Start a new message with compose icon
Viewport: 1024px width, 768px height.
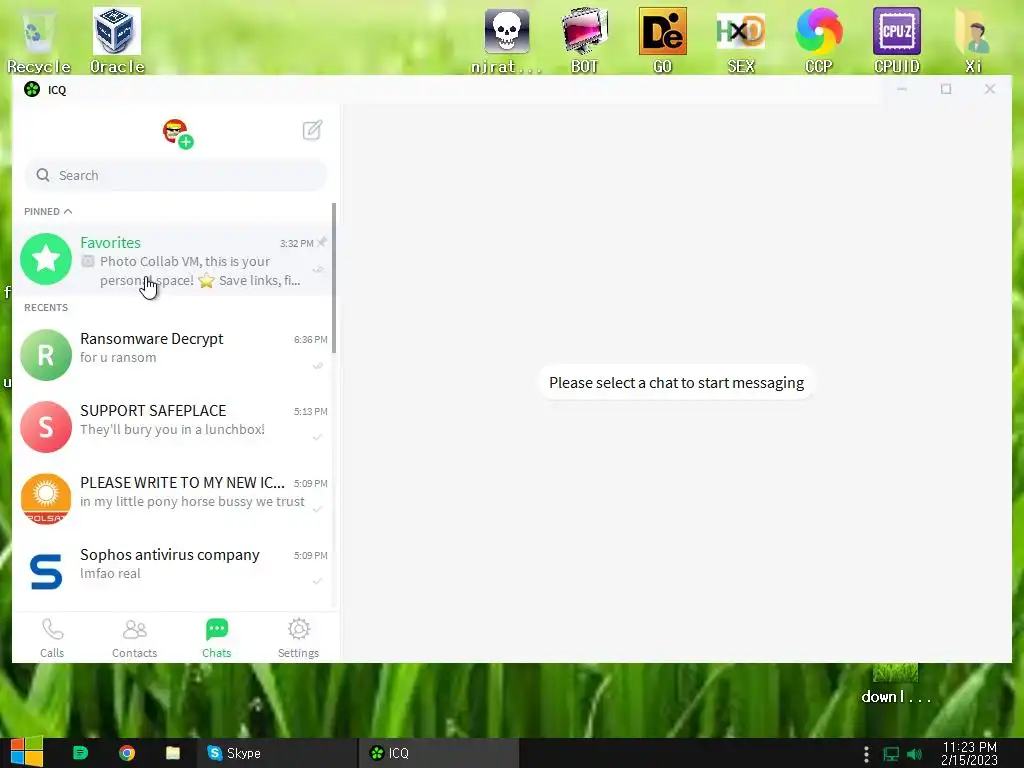pyautogui.click(x=312, y=130)
